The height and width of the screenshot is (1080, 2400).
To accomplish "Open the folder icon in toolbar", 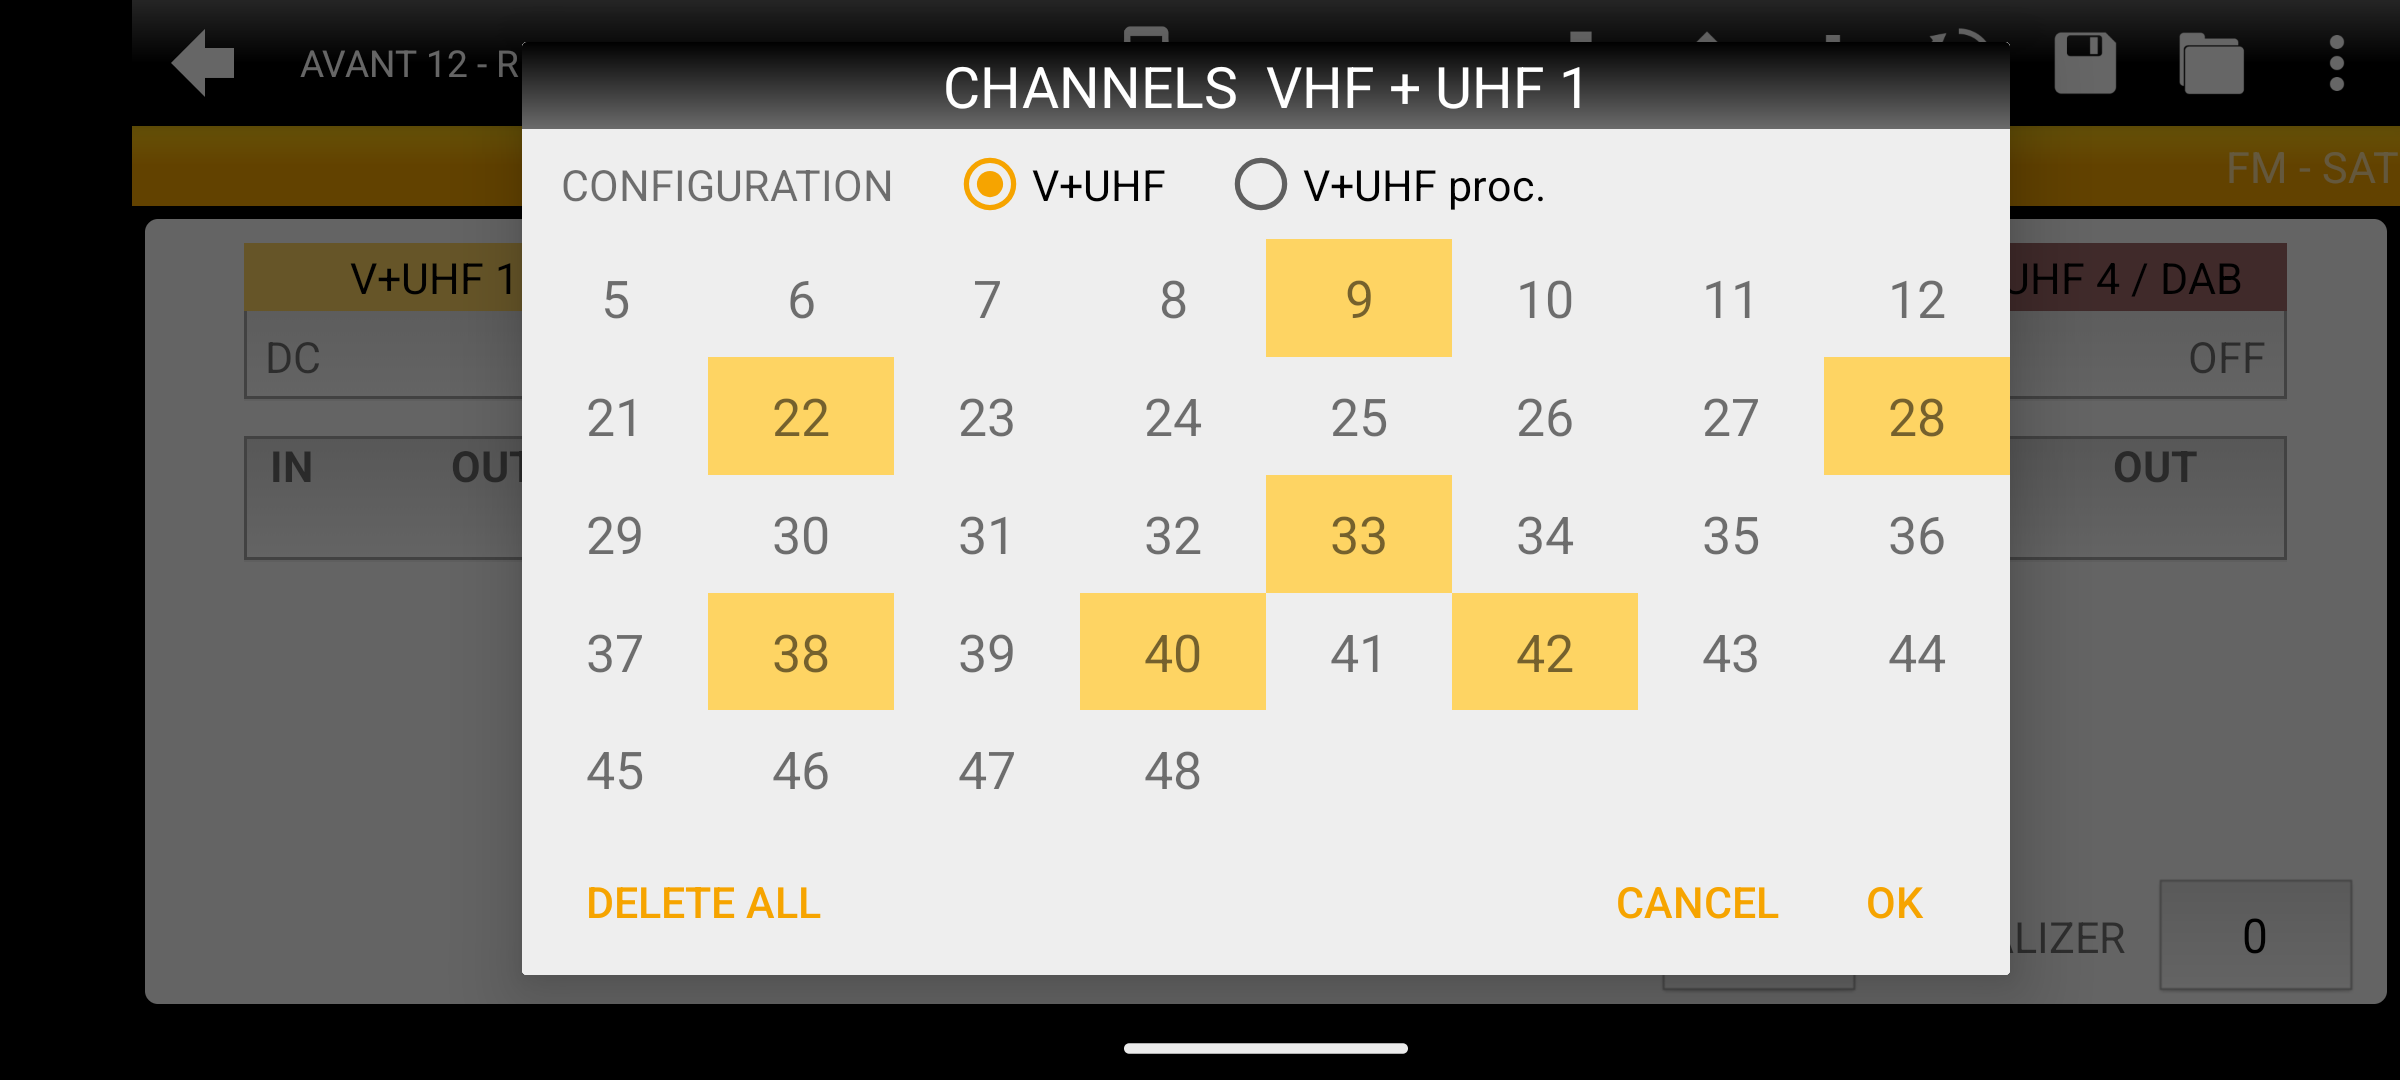I will click(2211, 63).
